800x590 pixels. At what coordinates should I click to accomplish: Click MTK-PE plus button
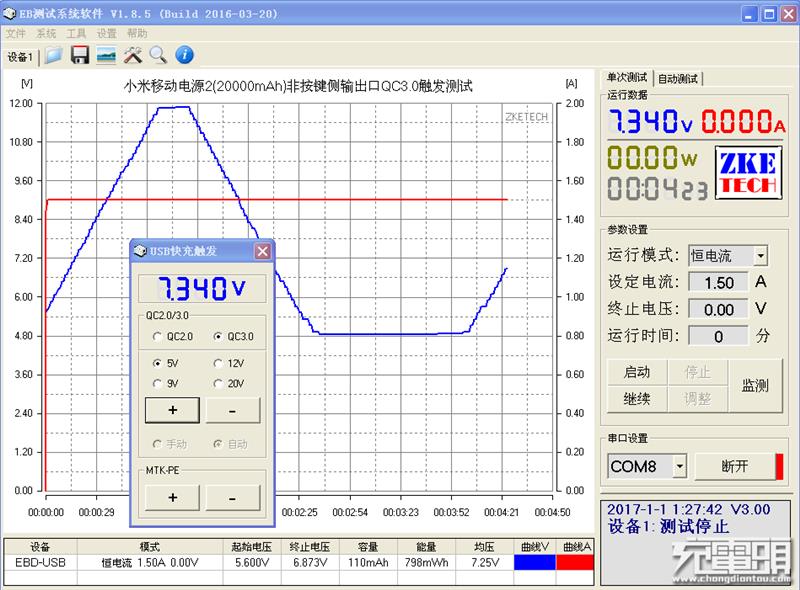(172, 498)
